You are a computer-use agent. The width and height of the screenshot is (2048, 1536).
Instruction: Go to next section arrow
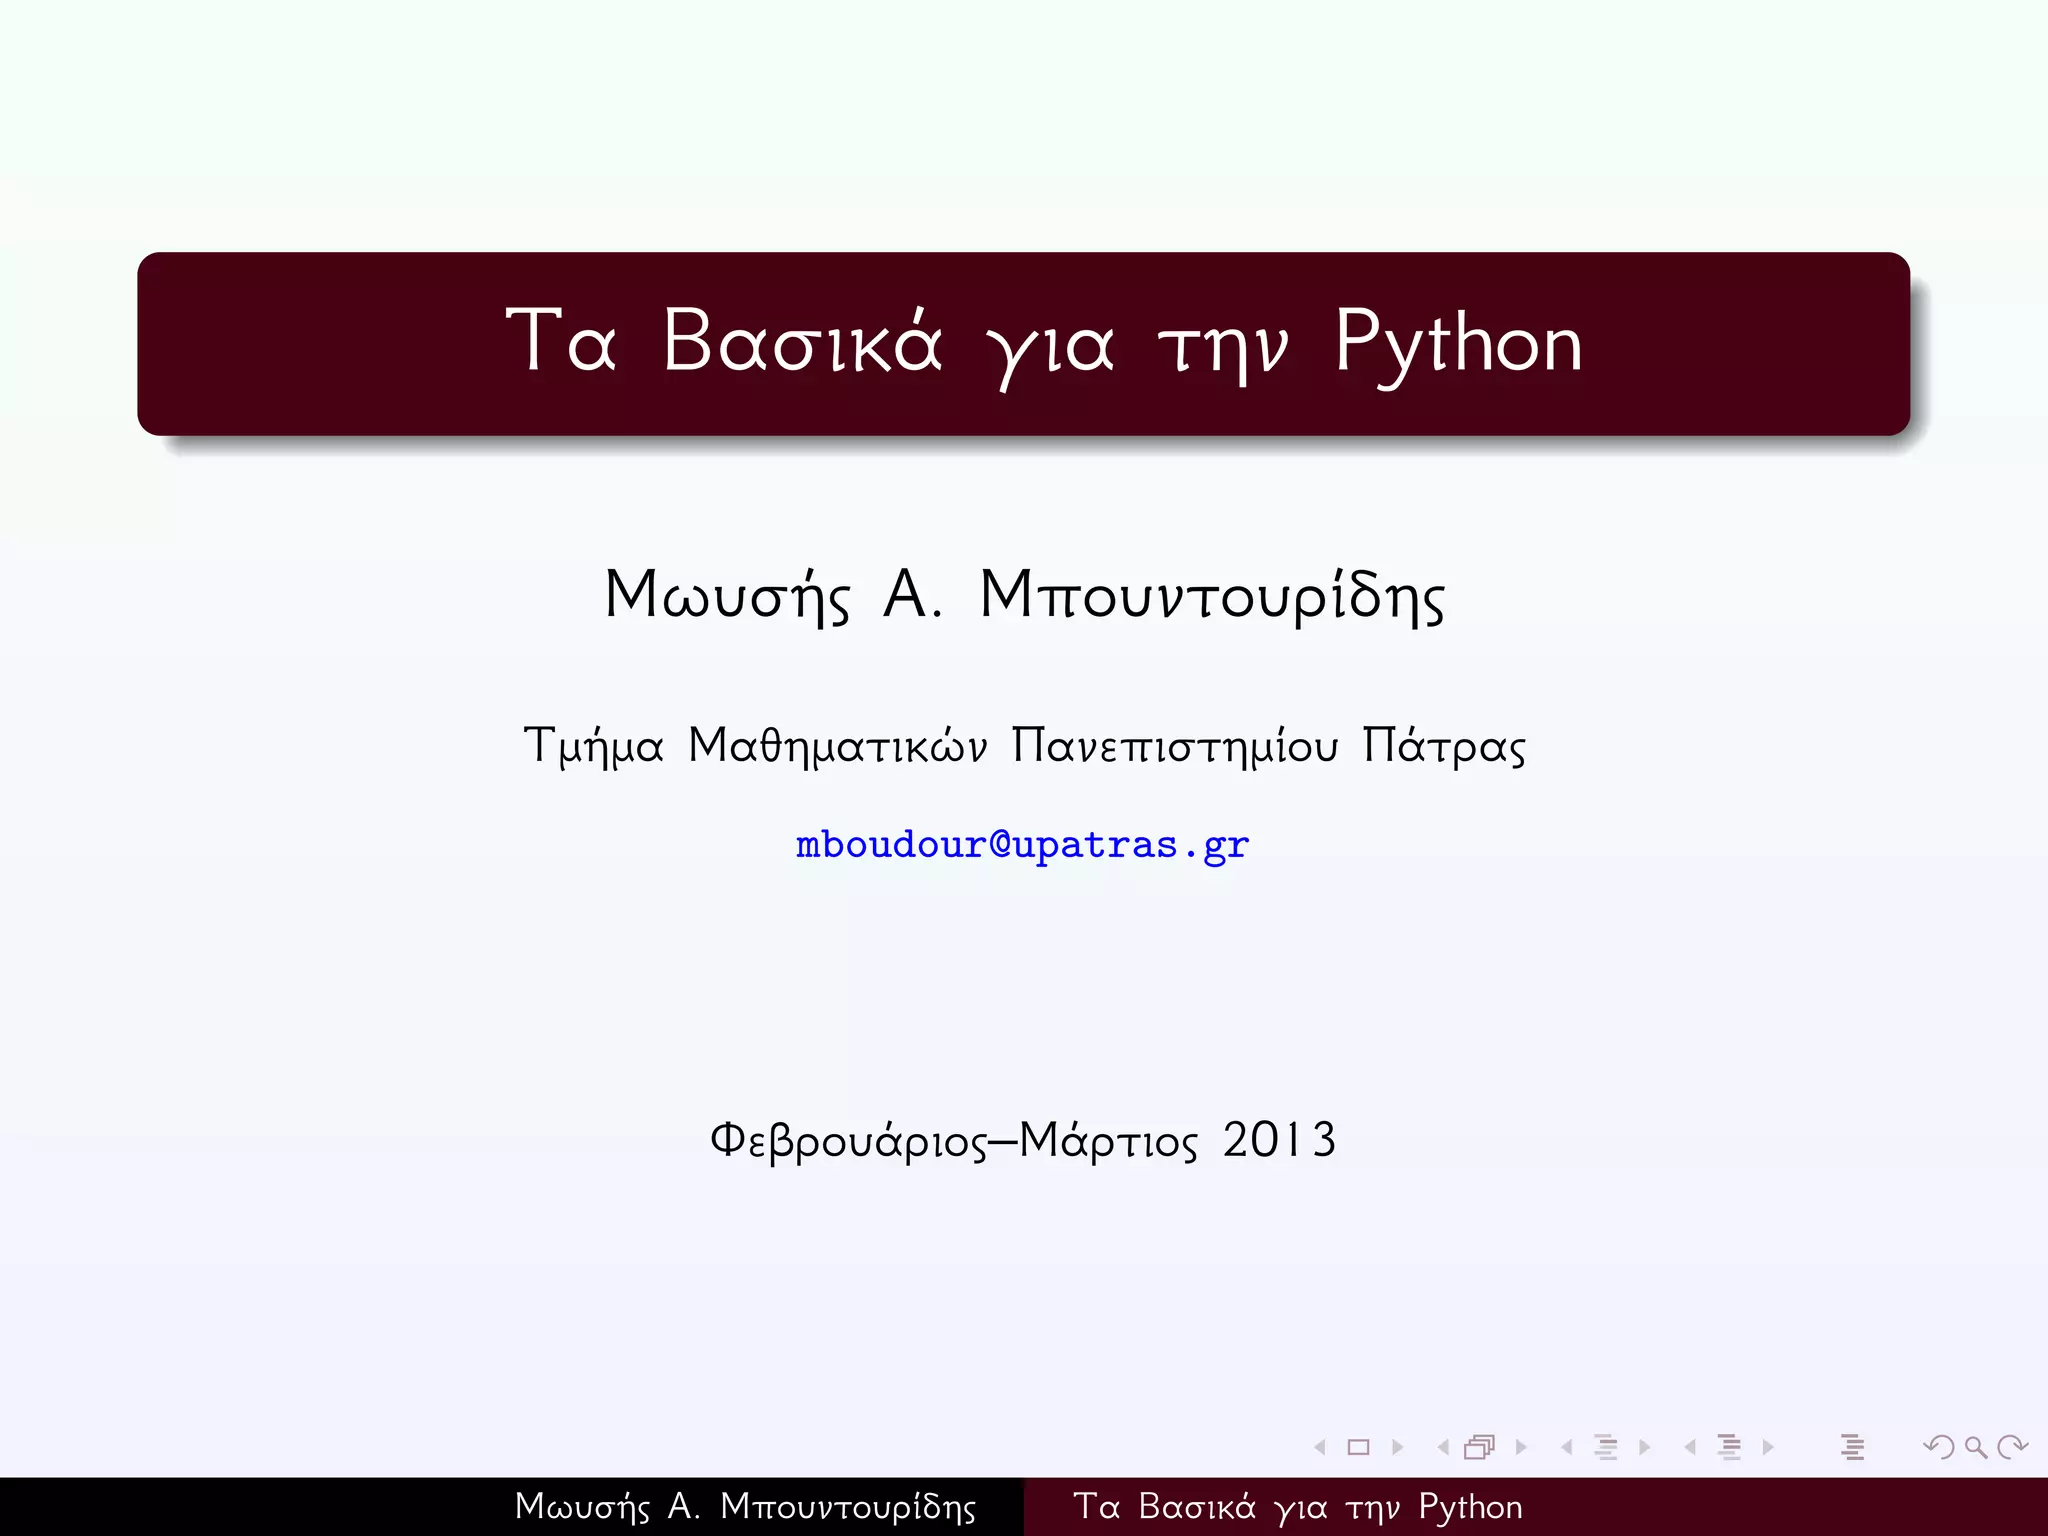[1768, 1447]
